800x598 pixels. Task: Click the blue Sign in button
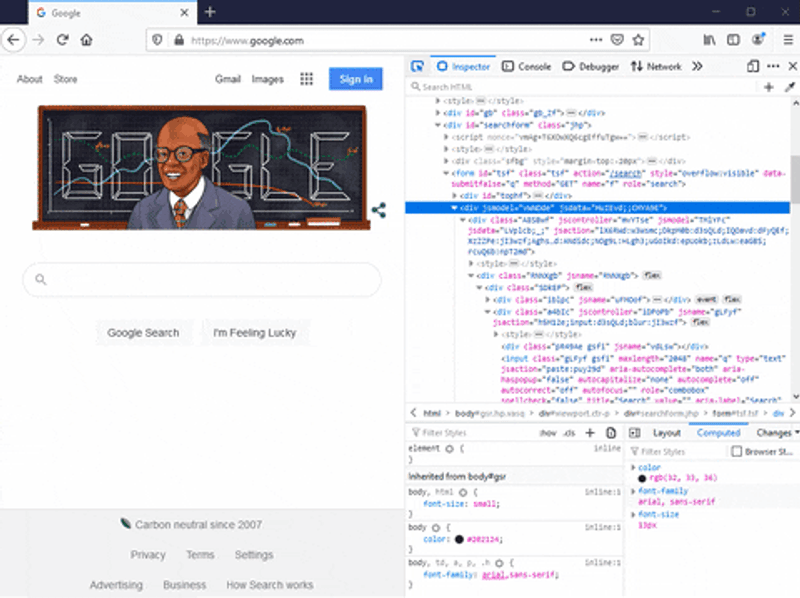(x=356, y=79)
